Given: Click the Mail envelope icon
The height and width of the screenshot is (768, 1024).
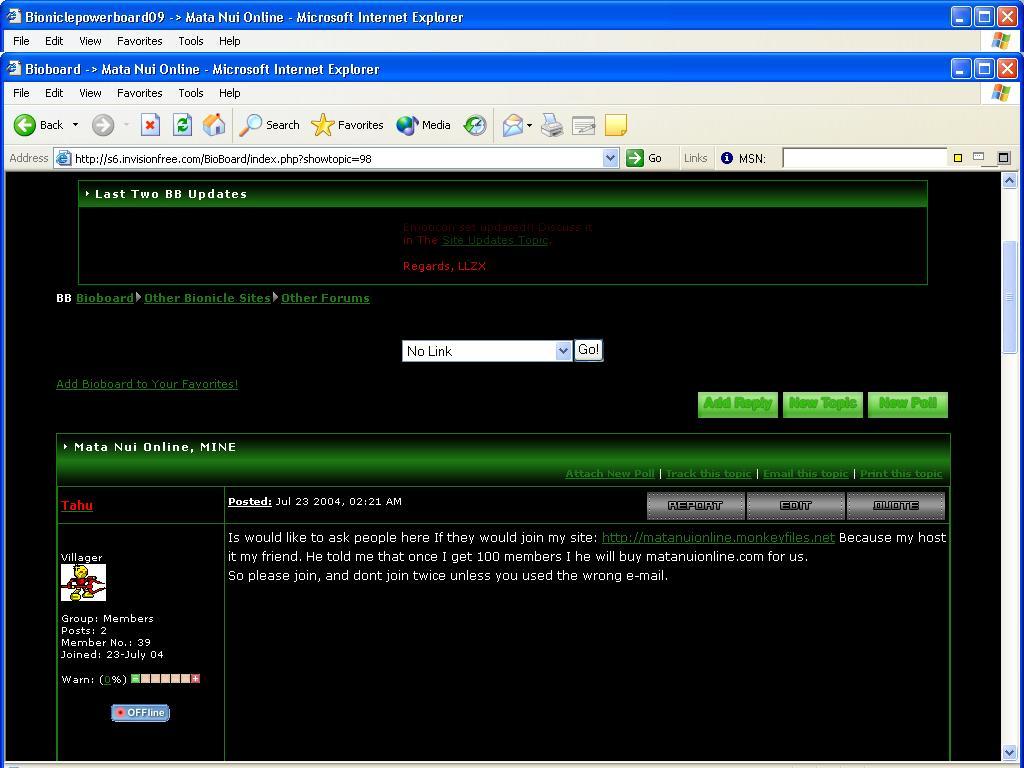Looking at the screenshot, I should (513, 125).
